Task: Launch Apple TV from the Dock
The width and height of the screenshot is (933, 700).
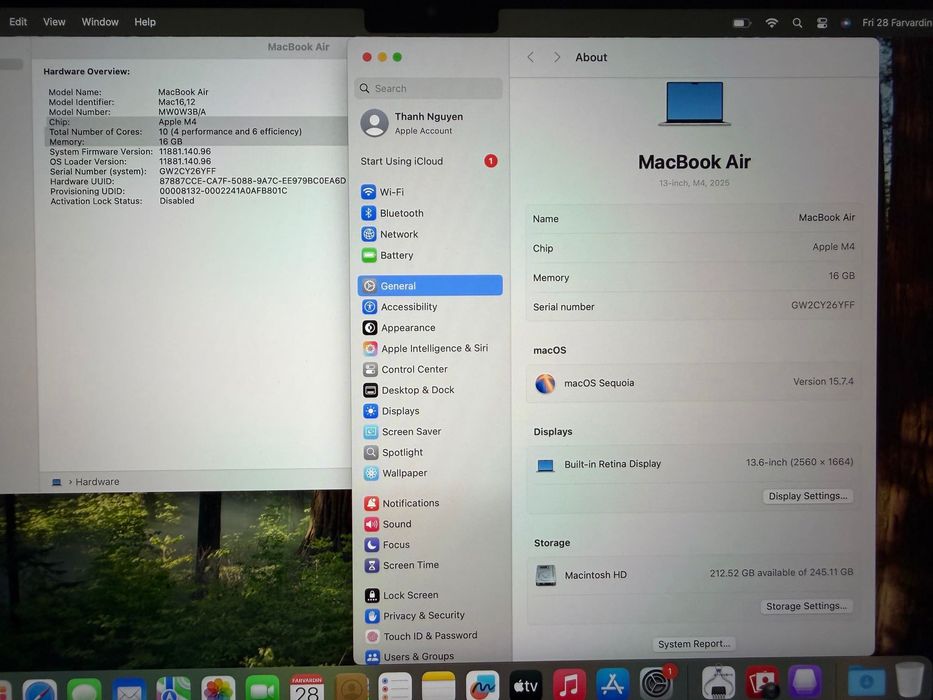Action: [x=525, y=685]
